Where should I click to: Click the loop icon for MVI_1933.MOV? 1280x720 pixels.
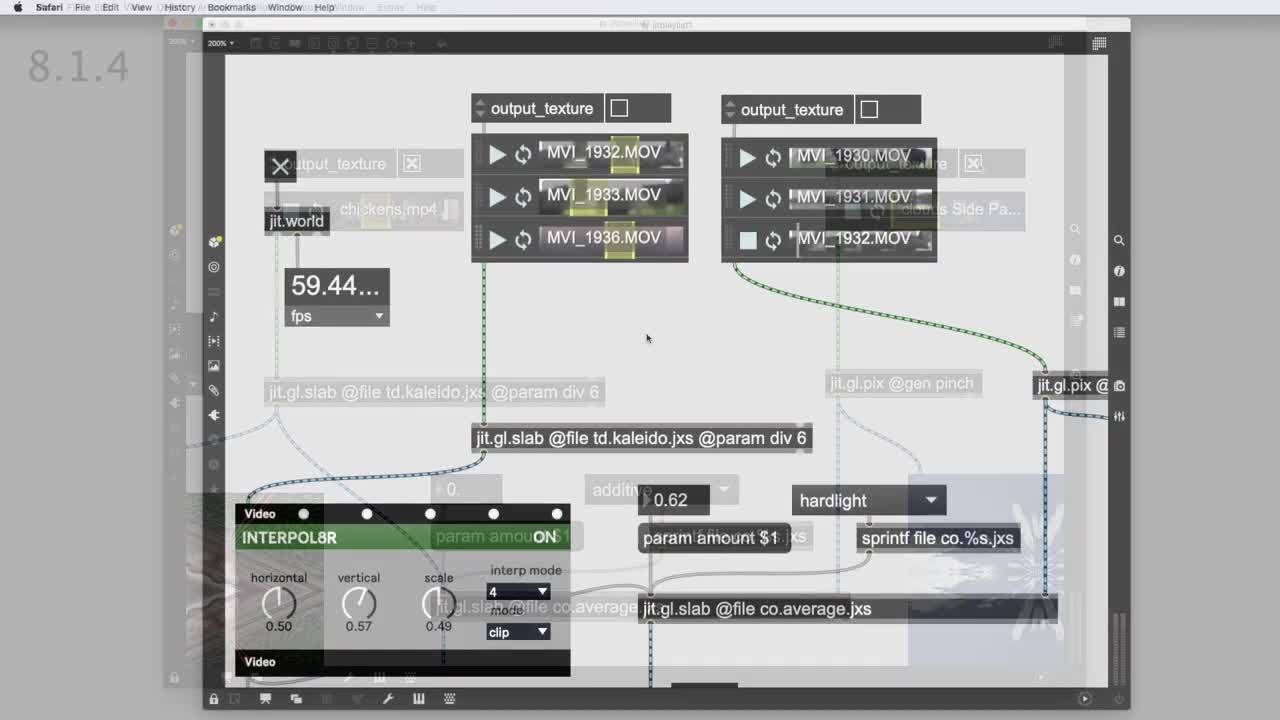pyautogui.click(x=523, y=198)
